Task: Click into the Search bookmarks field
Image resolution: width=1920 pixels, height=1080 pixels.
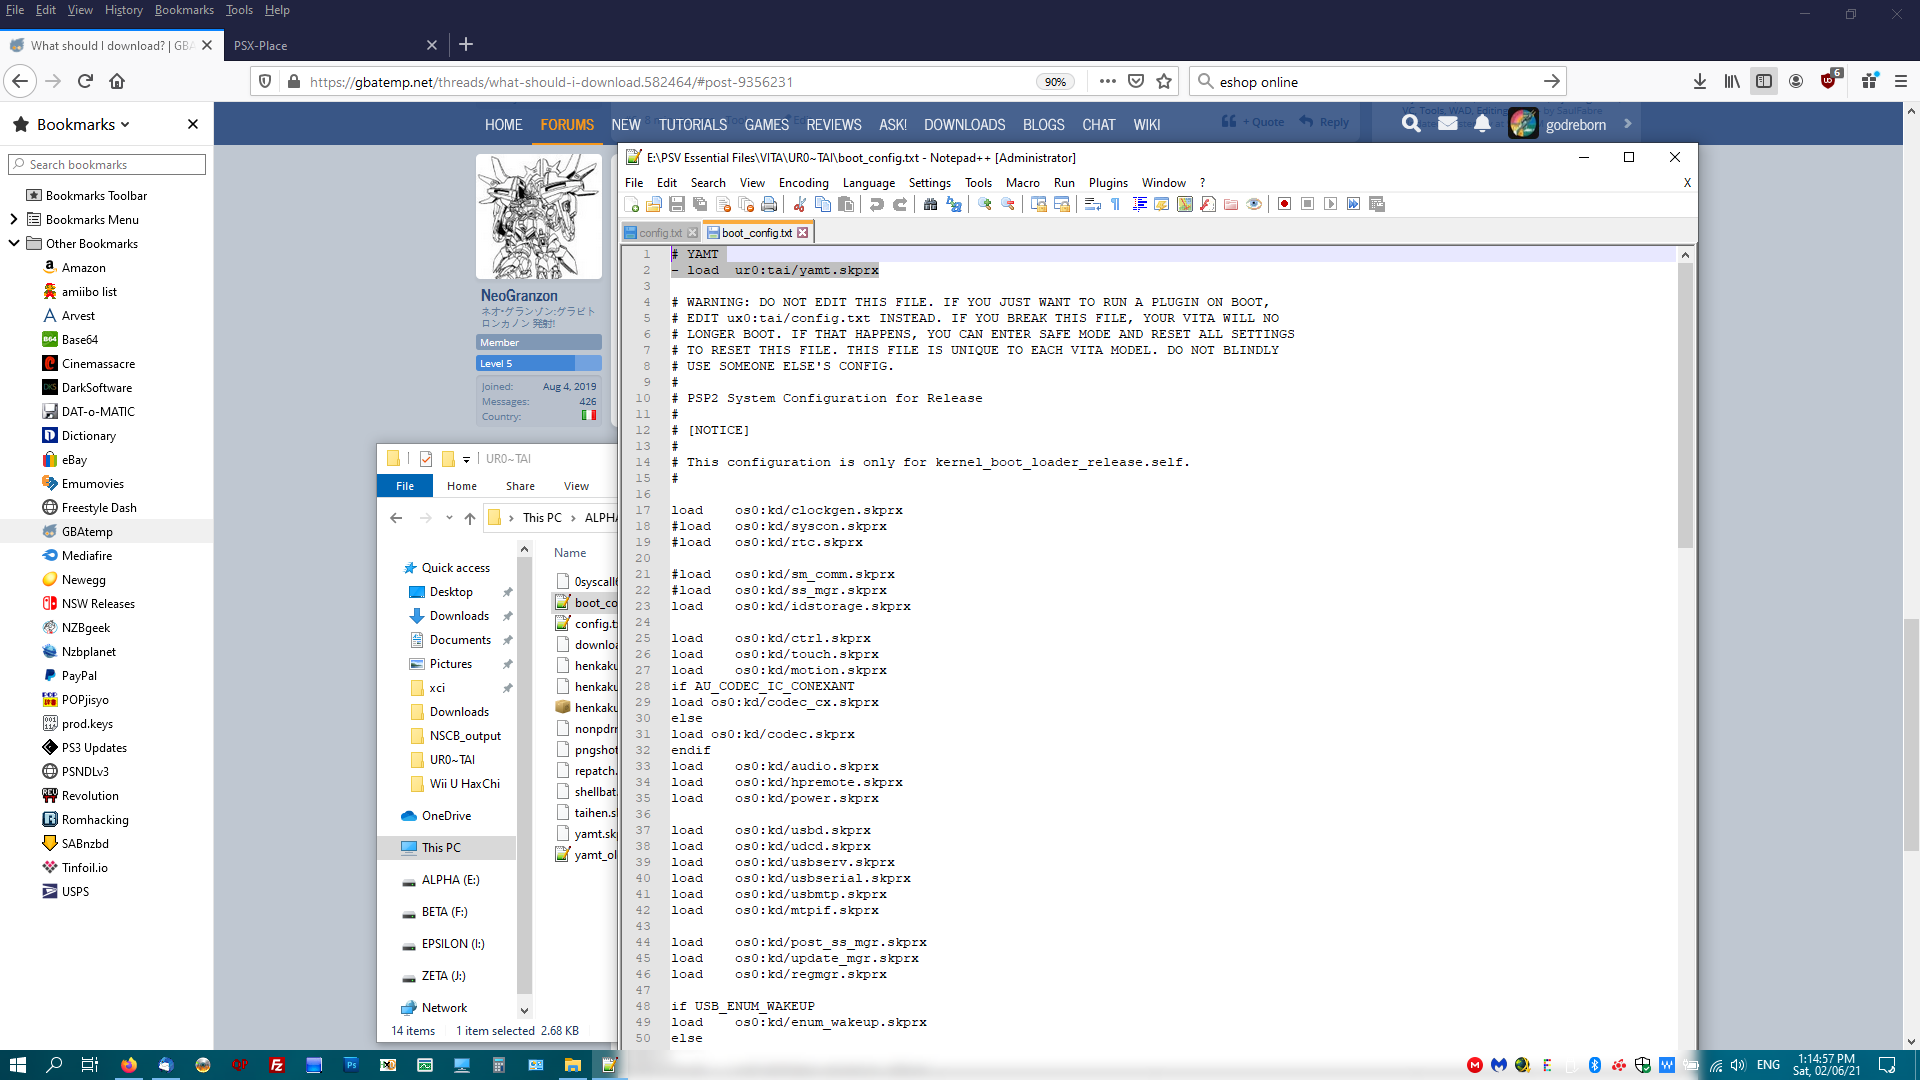Action: [x=107, y=165]
